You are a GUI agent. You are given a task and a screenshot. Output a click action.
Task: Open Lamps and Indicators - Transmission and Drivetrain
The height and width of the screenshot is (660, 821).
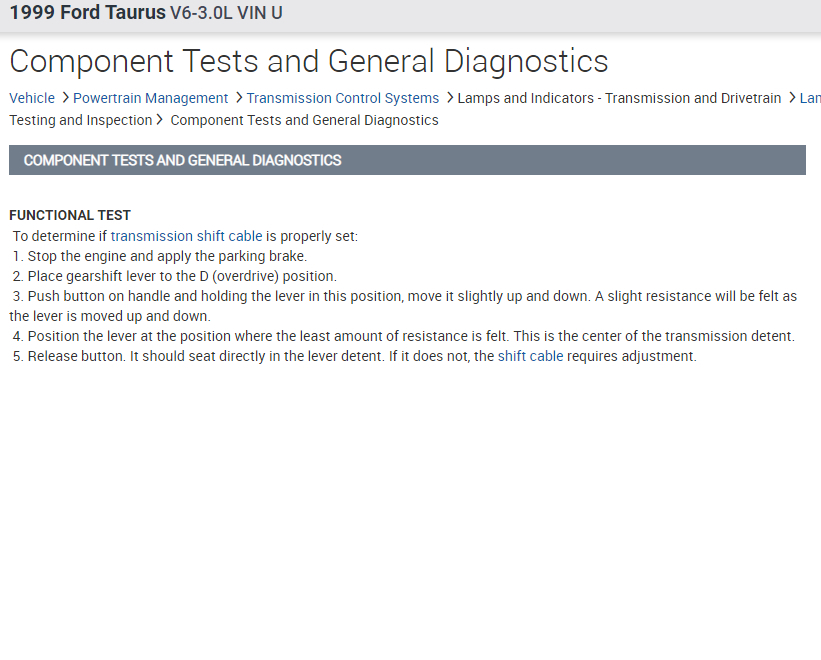[x=619, y=98]
